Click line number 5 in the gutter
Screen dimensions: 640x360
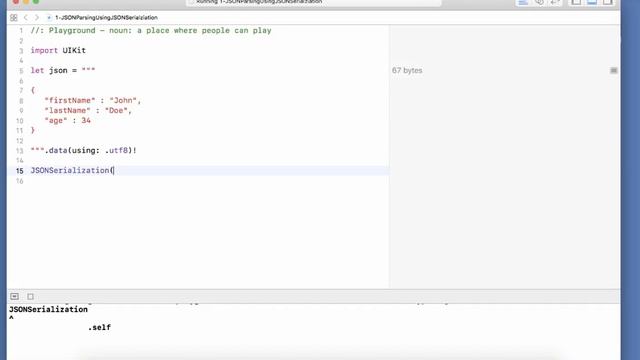click(x=21, y=71)
